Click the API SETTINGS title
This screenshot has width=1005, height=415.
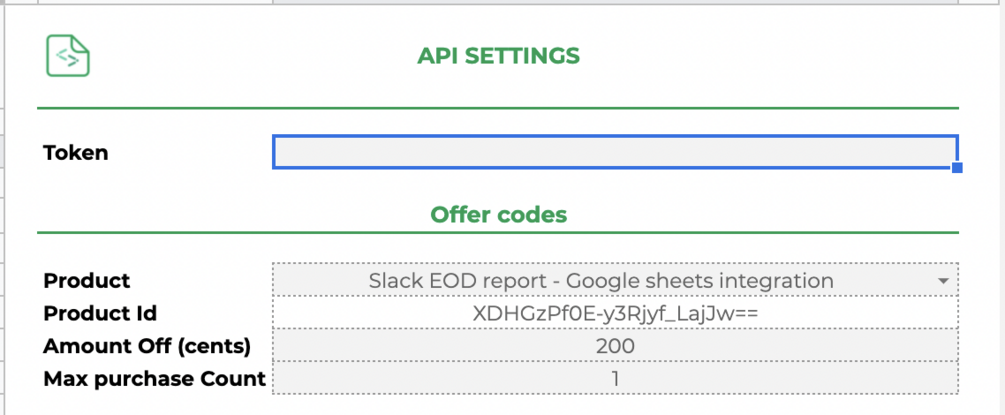[498, 55]
